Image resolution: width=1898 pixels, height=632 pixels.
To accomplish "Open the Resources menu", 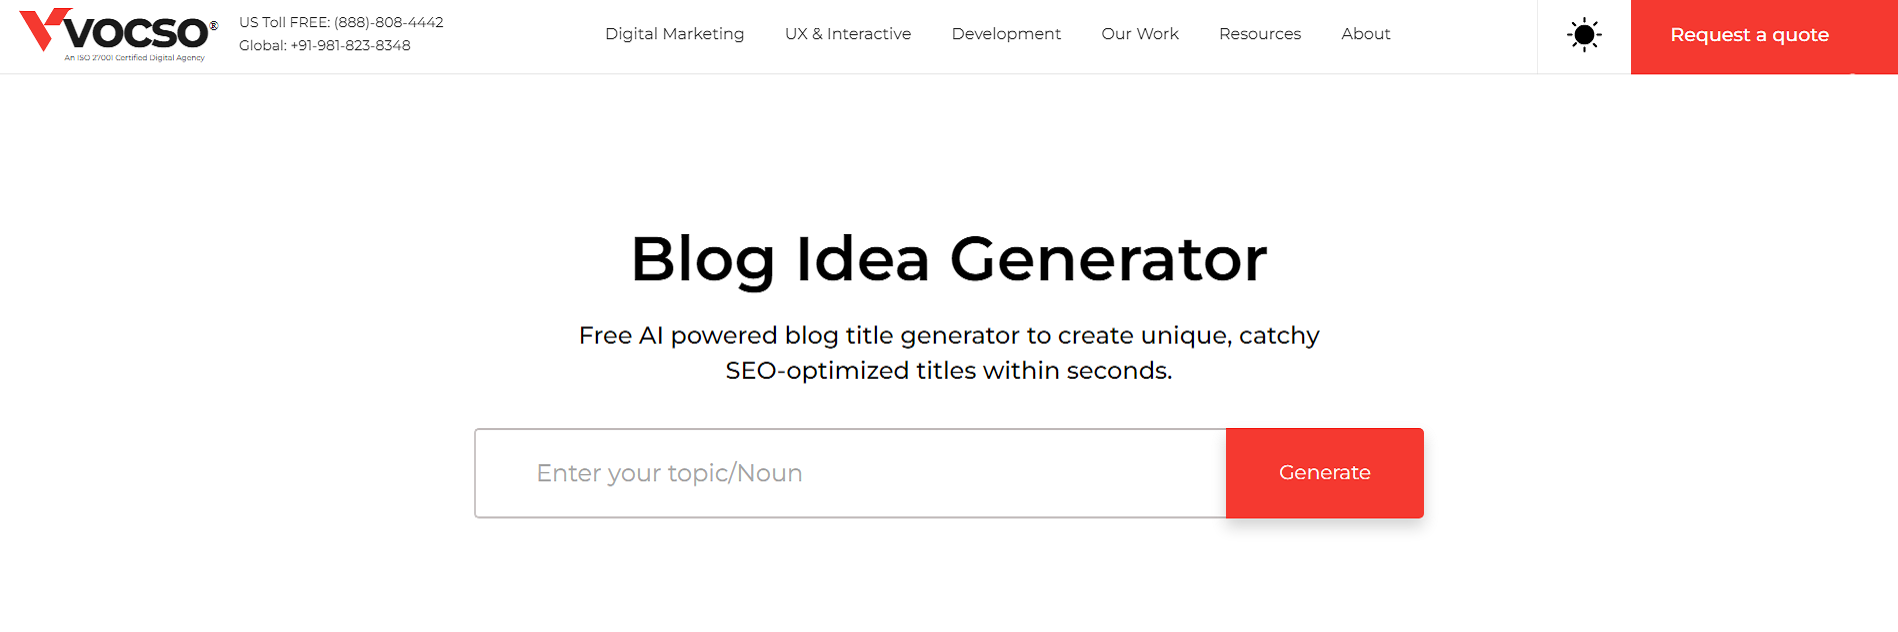I will [x=1259, y=33].
